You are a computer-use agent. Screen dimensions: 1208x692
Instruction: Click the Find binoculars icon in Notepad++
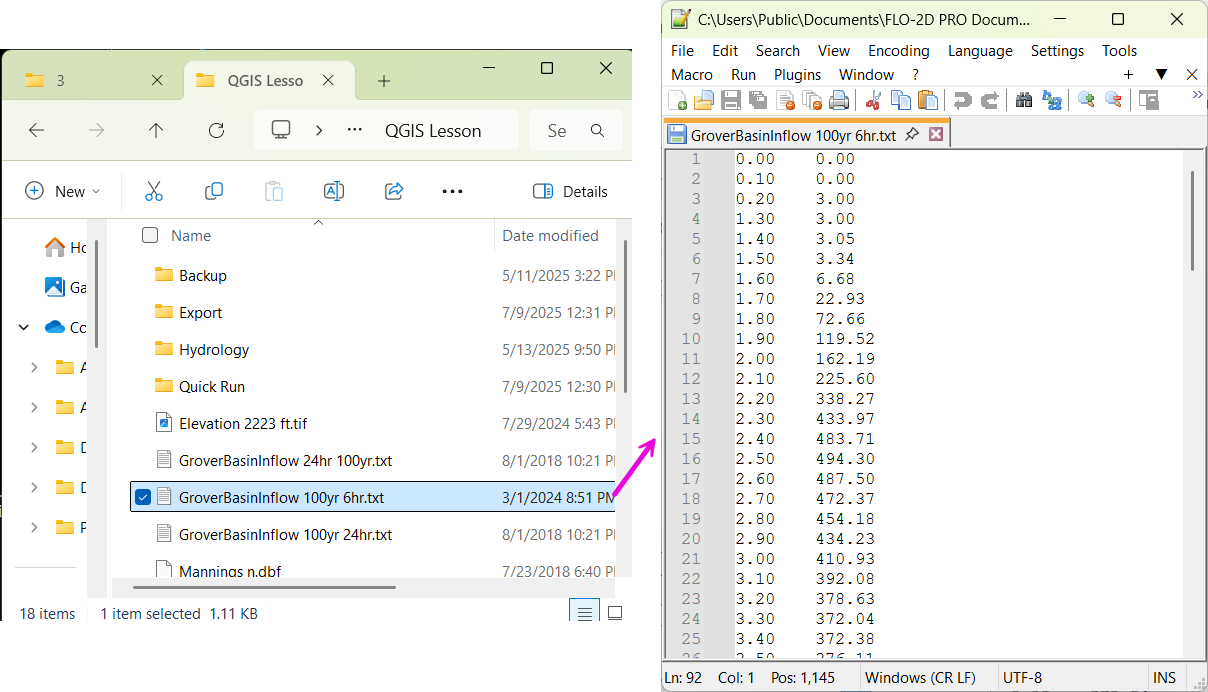[1023, 100]
